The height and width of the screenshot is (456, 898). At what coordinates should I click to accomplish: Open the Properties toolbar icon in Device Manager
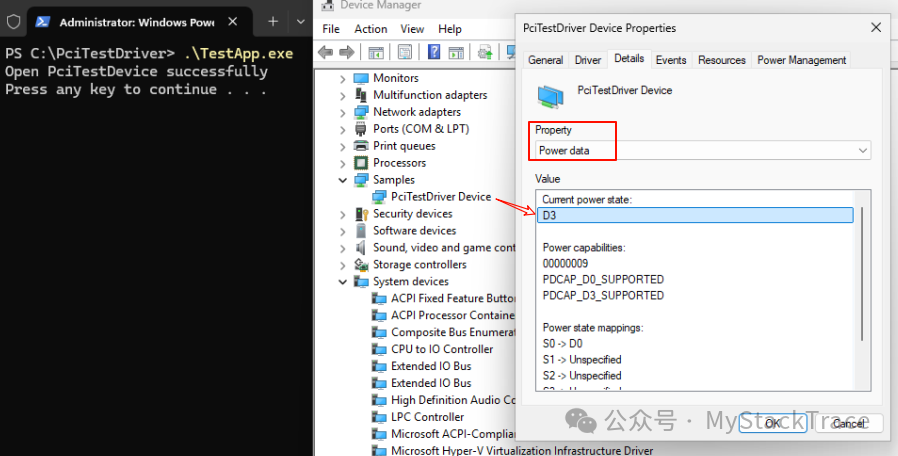(405, 53)
